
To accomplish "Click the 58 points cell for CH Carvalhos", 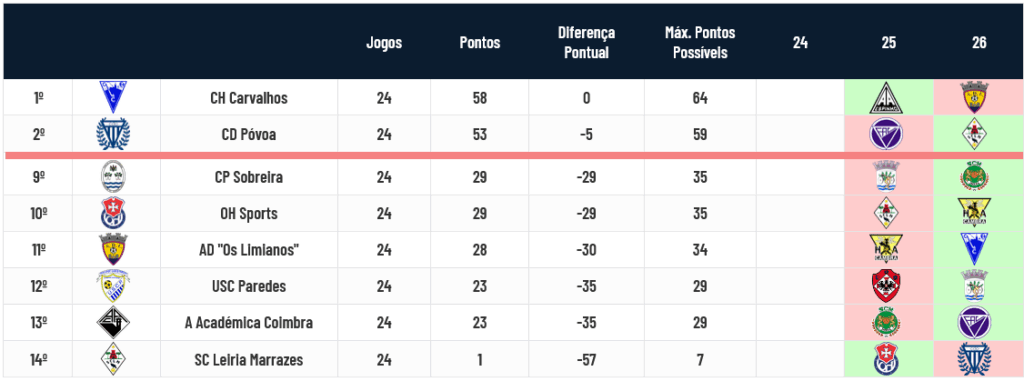I will click(x=480, y=98).
